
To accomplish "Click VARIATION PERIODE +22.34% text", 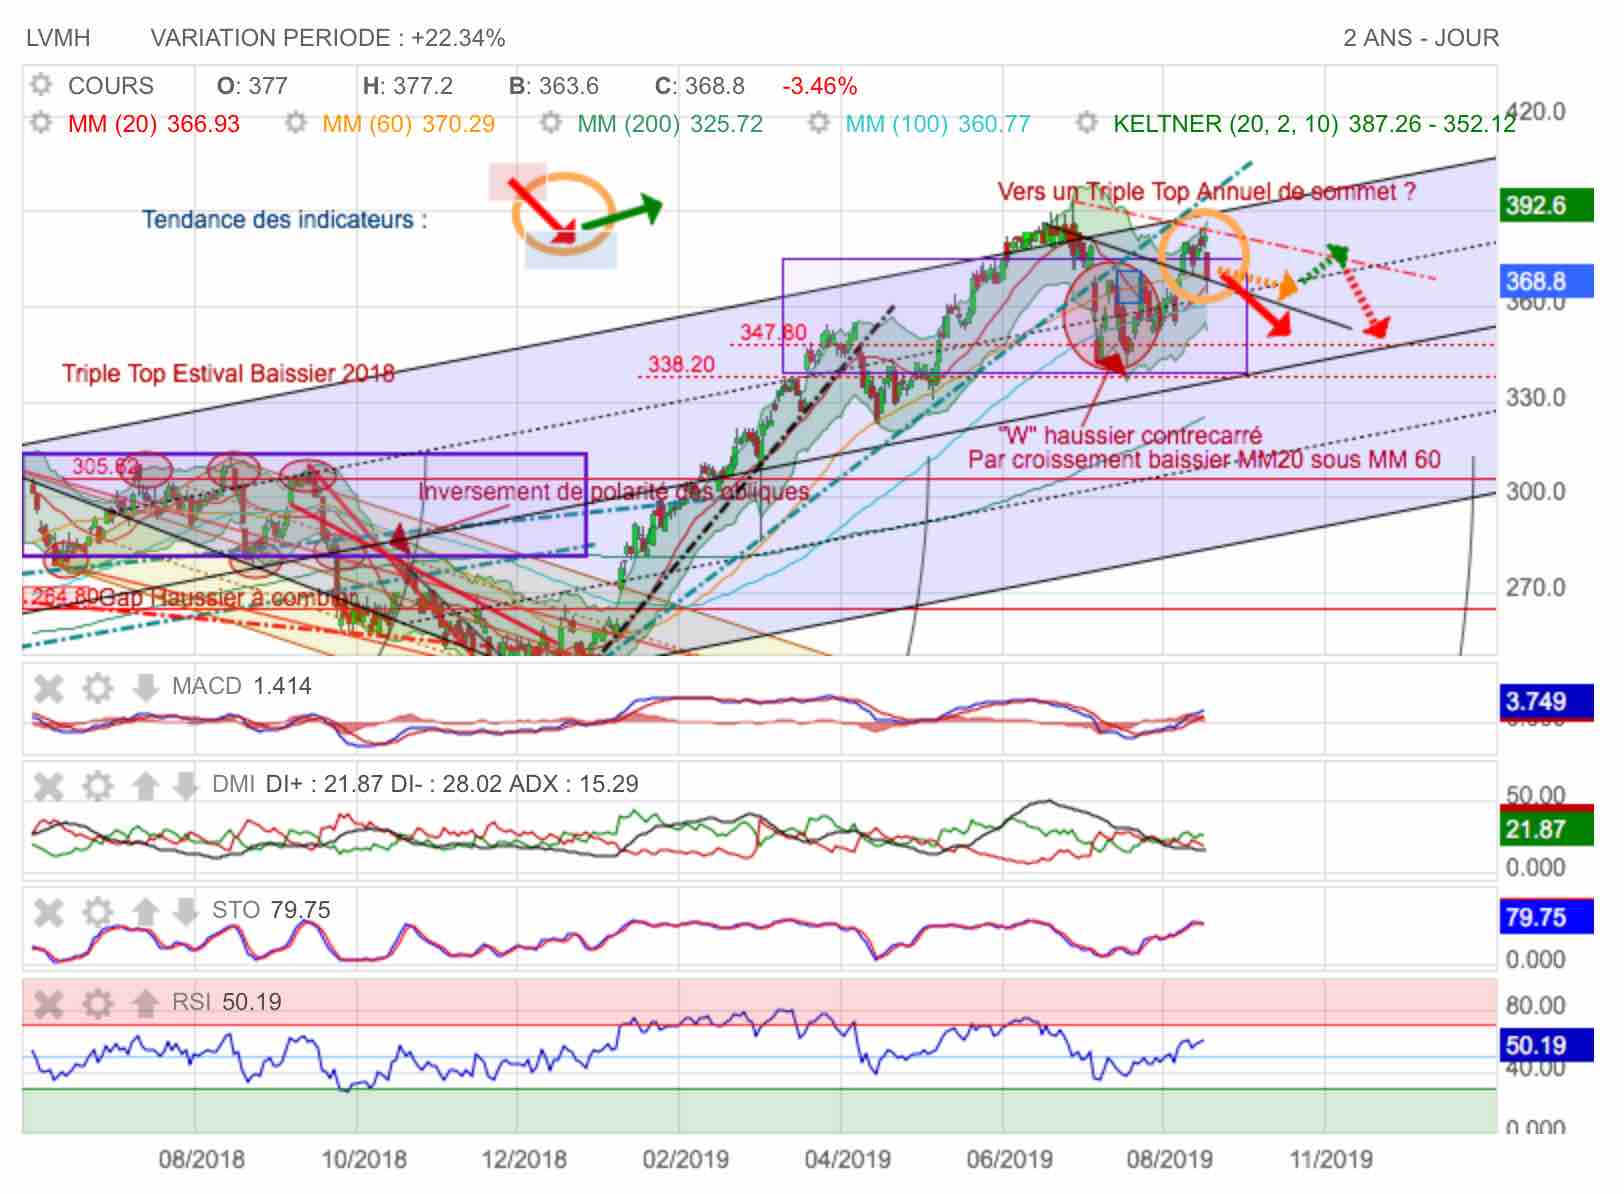I will coord(328,38).
